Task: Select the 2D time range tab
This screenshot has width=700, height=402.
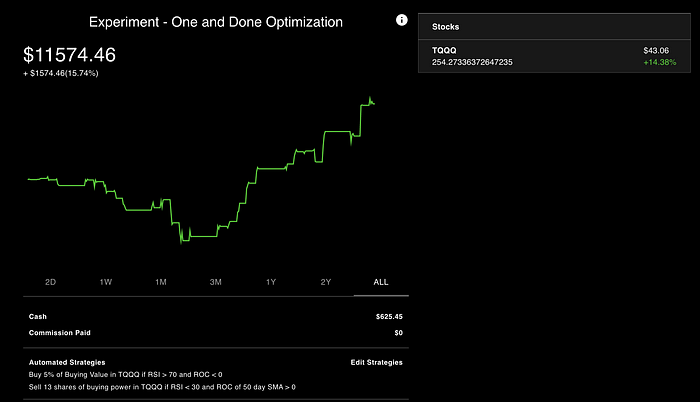Action: pos(50,282)
